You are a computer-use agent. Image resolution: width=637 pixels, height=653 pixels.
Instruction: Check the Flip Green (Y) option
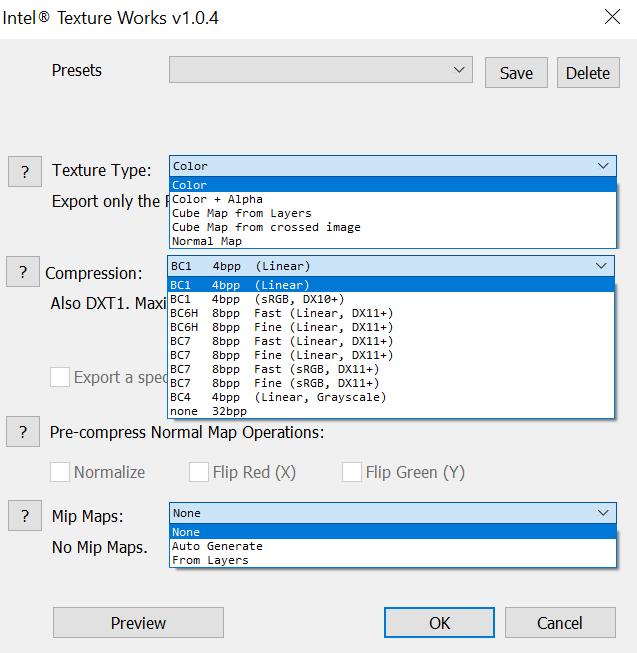(x=352, y=472)
